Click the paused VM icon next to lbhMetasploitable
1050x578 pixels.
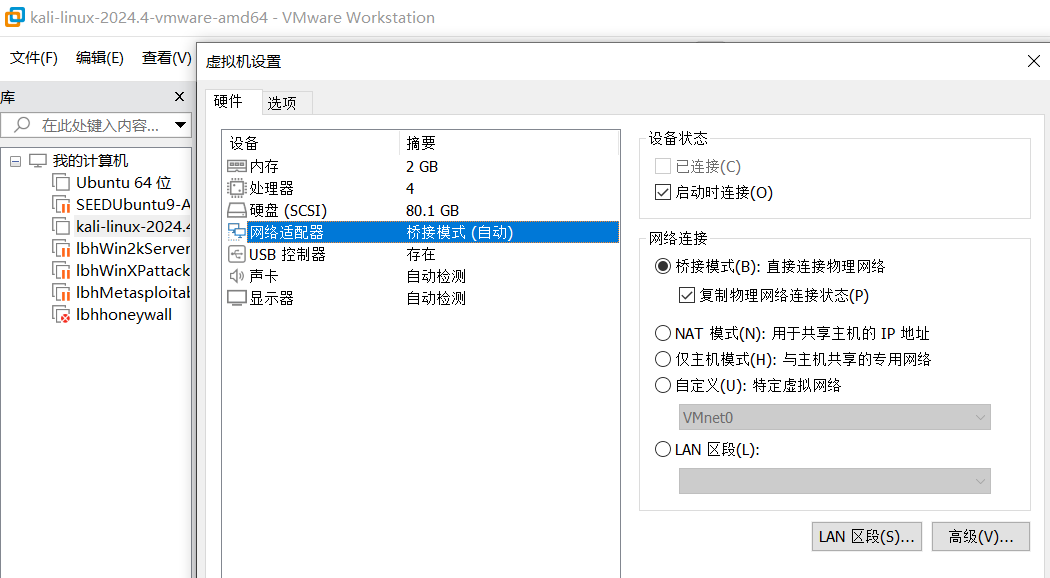pos(61,293)
